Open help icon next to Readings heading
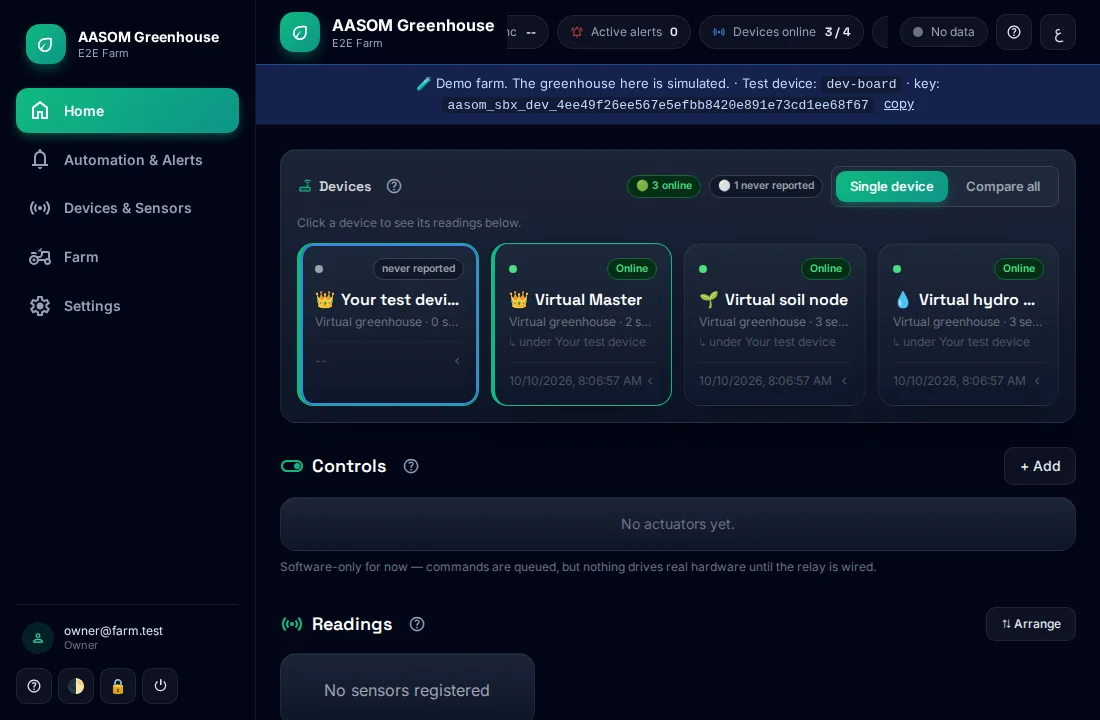This screenshot has width=1100, height=720. coord(417,624)
